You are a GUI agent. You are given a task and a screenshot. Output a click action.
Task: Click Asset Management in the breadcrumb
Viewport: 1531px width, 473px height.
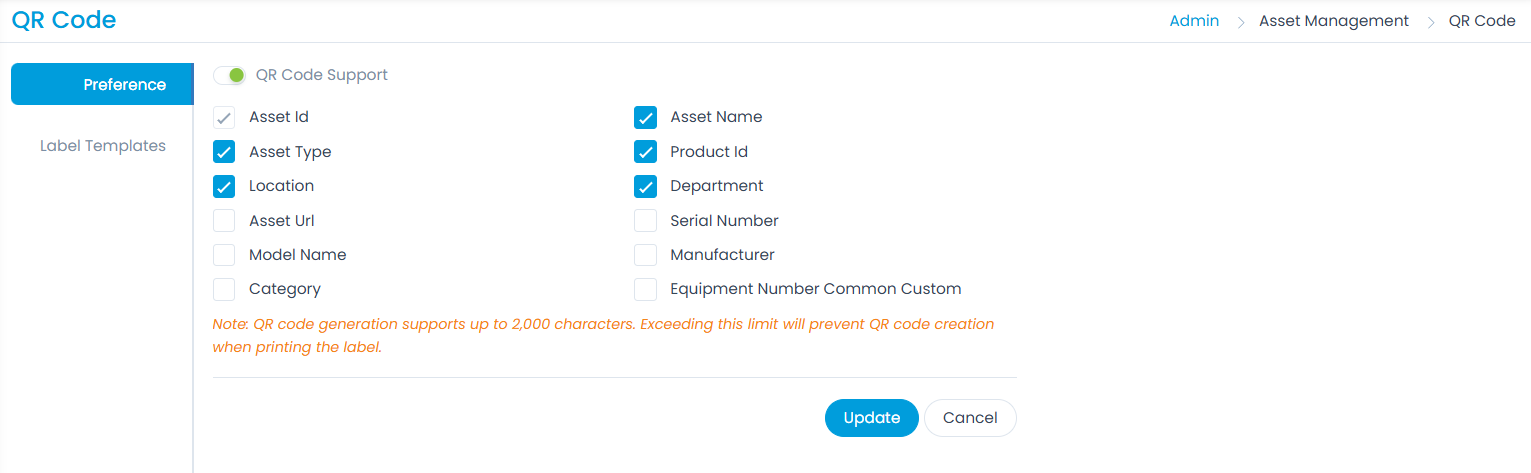pos(1333,21)
